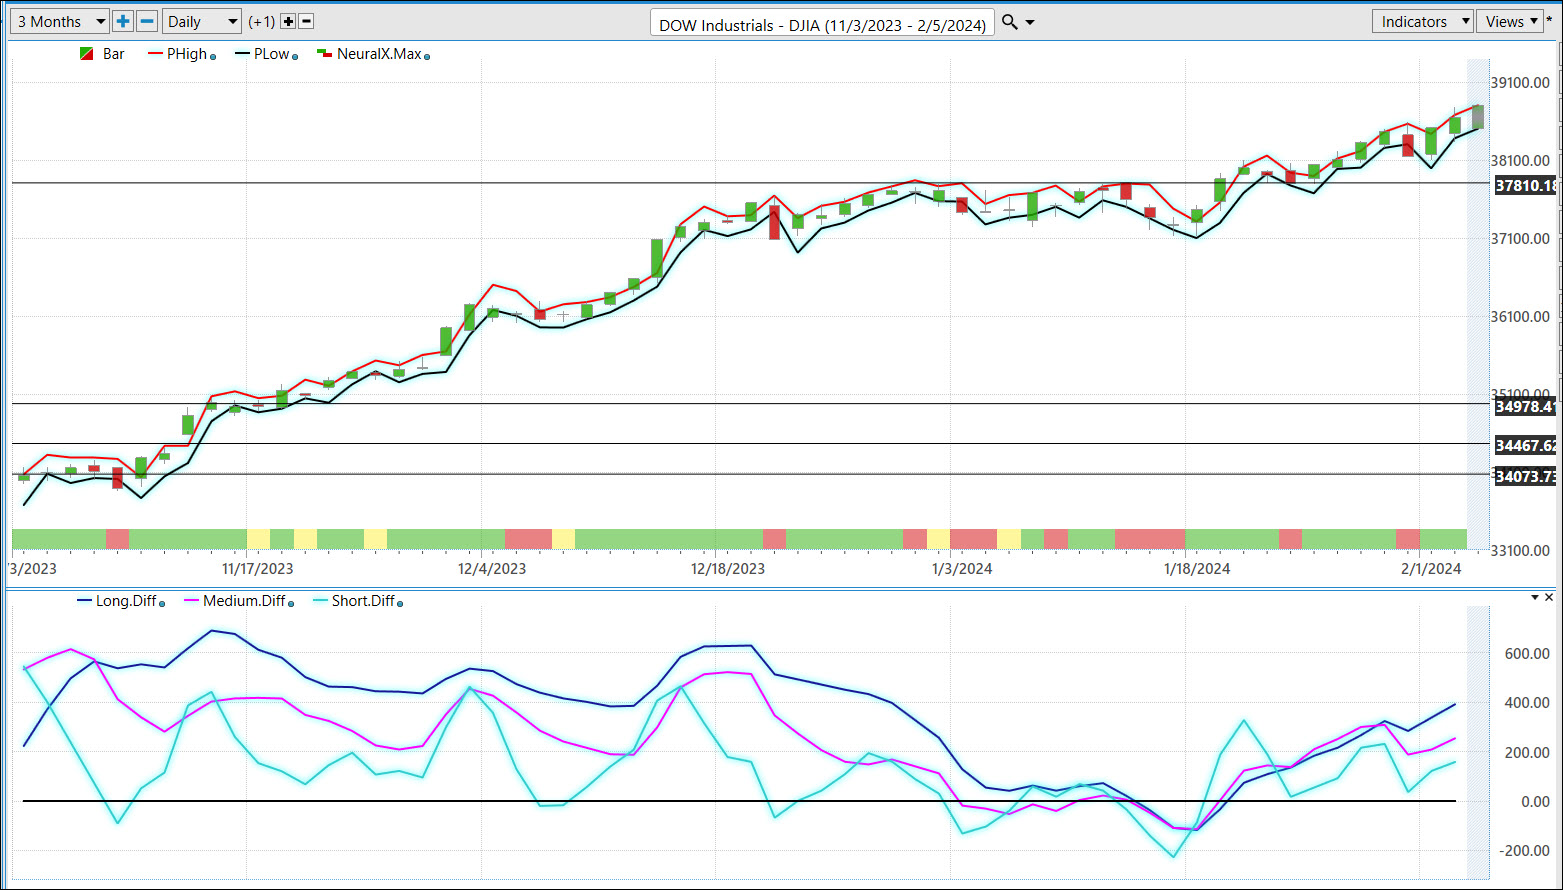The width and height of the screenshot is (1563, 890).
Task: Click the 600.00 indicator axis label
Action: [x=1527, y=654]
